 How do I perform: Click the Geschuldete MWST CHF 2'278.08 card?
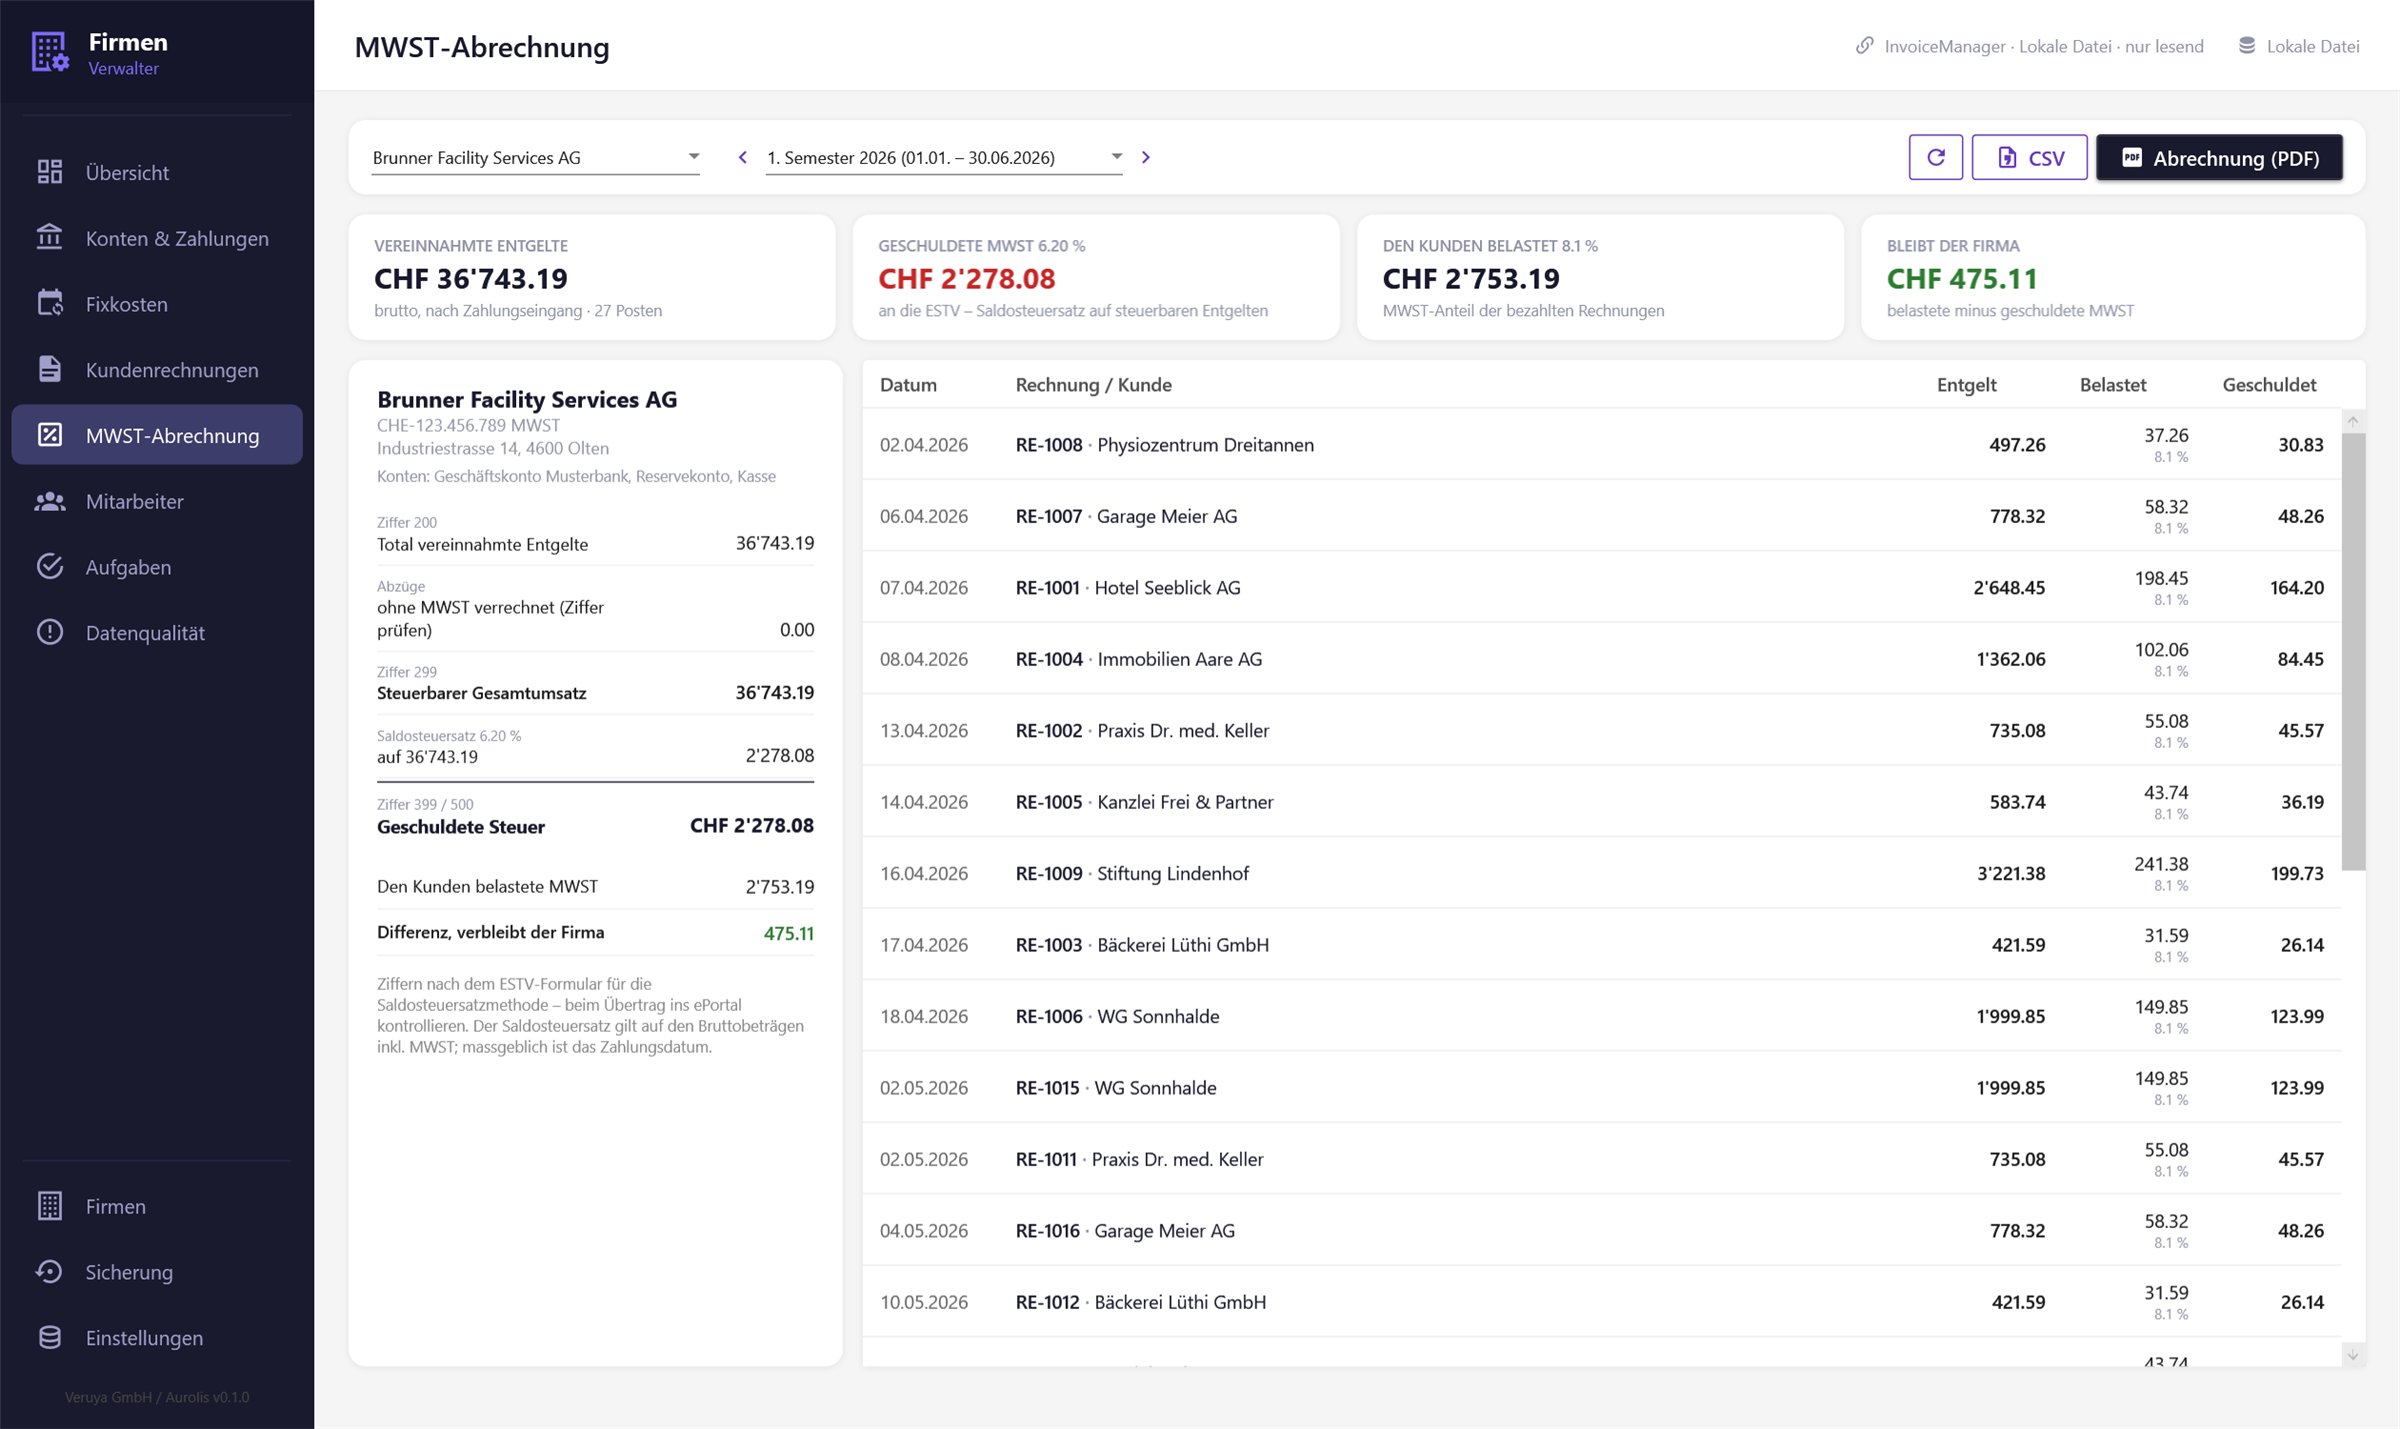pyautogui.click(x=1095, y=277)
